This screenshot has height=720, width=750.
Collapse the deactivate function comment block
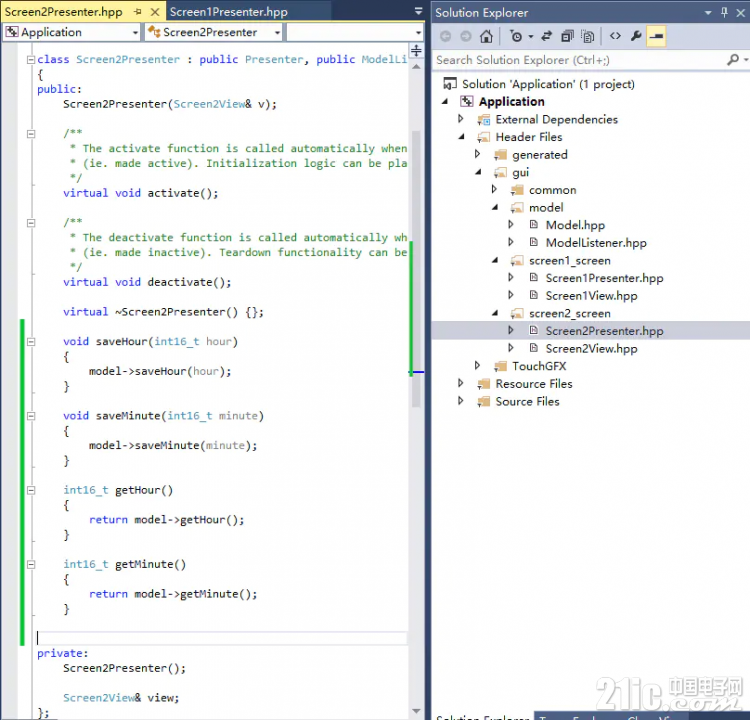point(31,223)
